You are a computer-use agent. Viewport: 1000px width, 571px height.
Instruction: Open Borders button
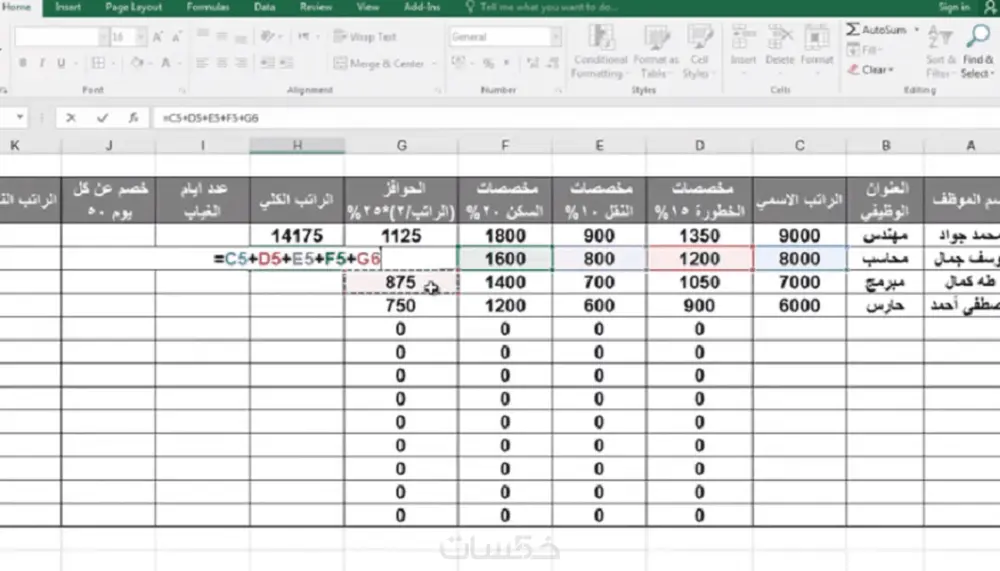pos(98,63)
